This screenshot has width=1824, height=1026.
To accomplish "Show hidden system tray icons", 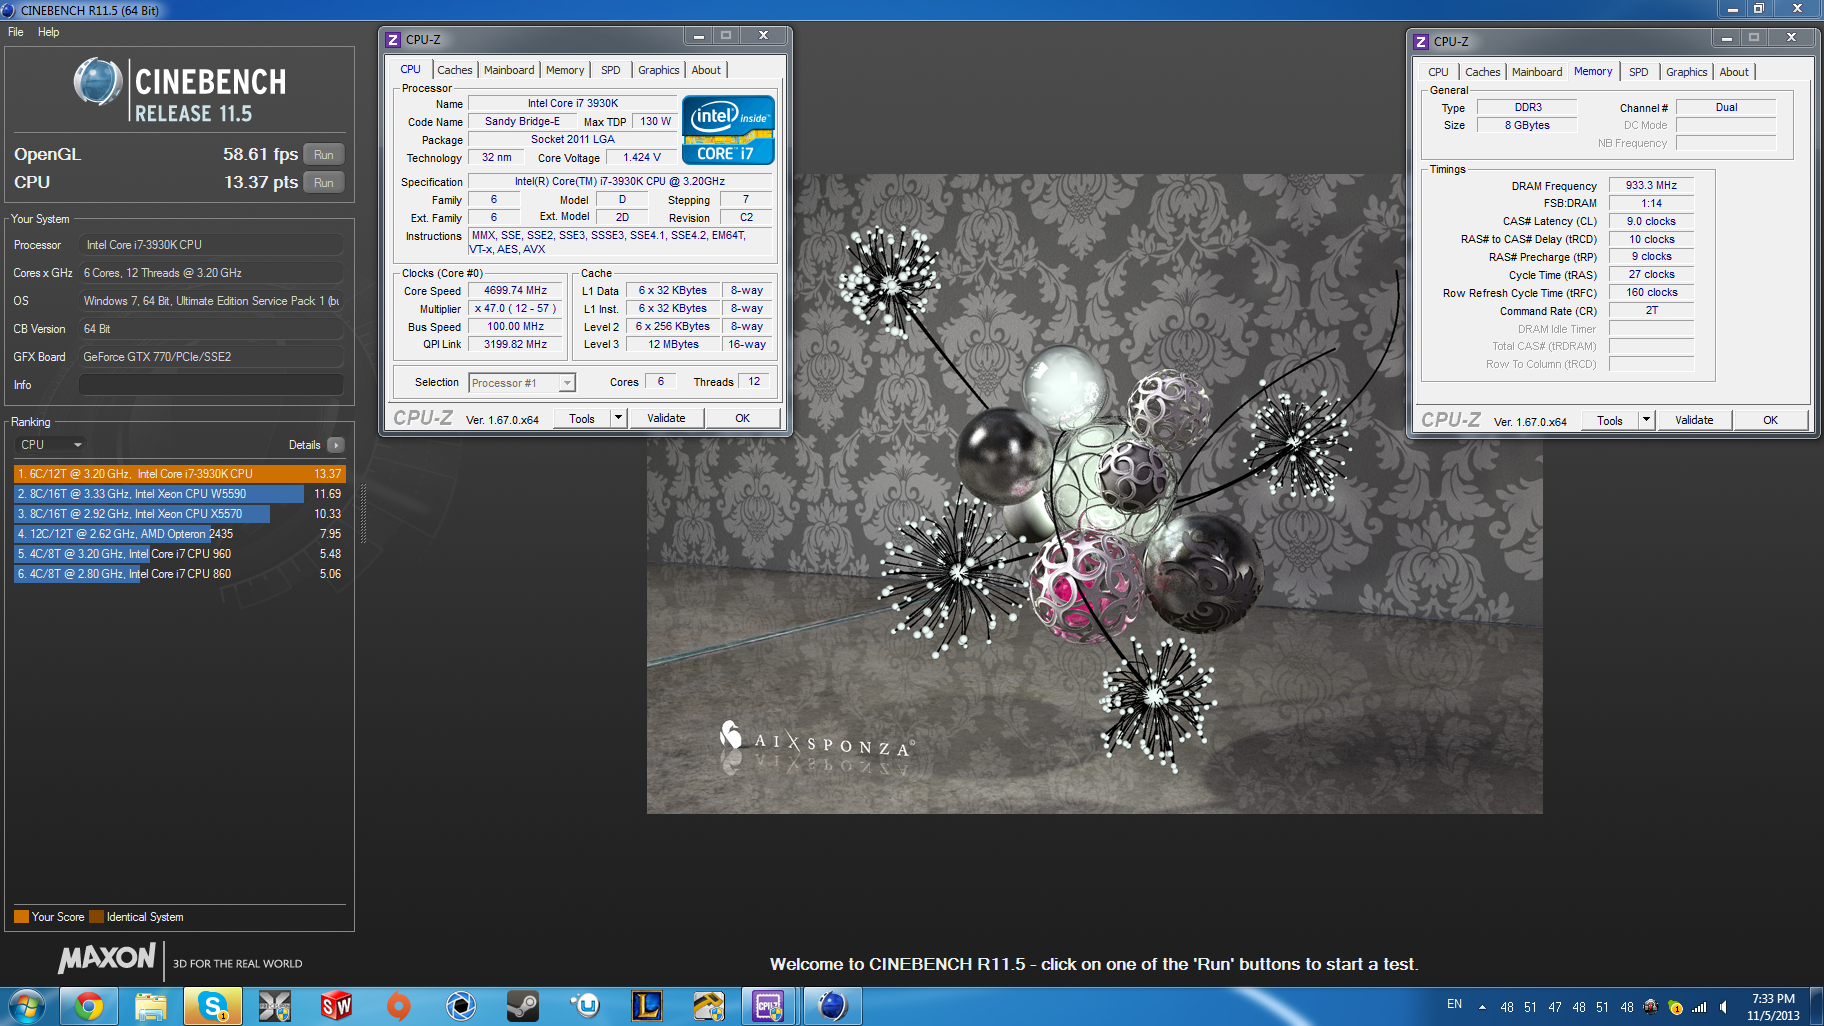I will (x=1482, y=1007).
